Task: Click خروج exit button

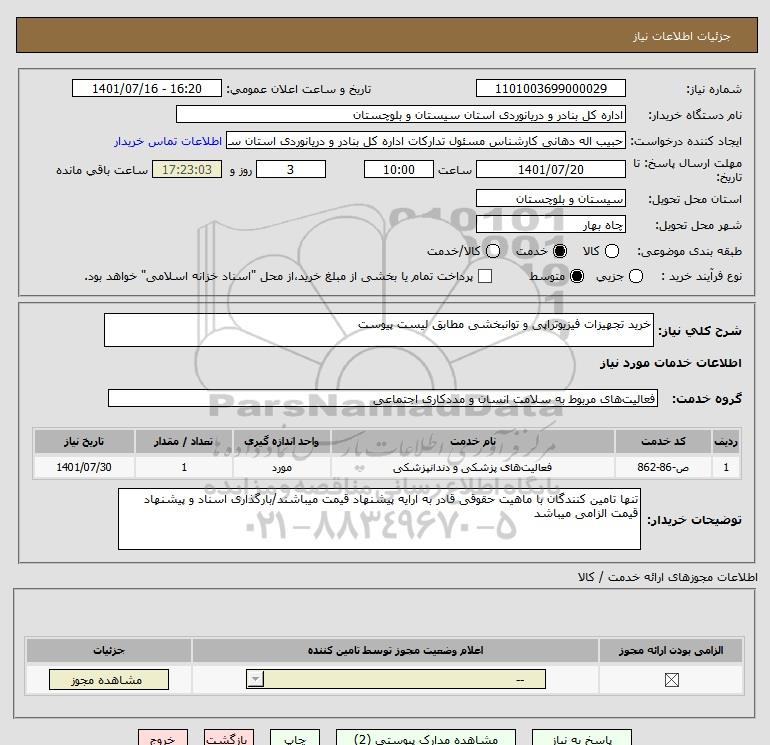Action: (x=163, y=738)
